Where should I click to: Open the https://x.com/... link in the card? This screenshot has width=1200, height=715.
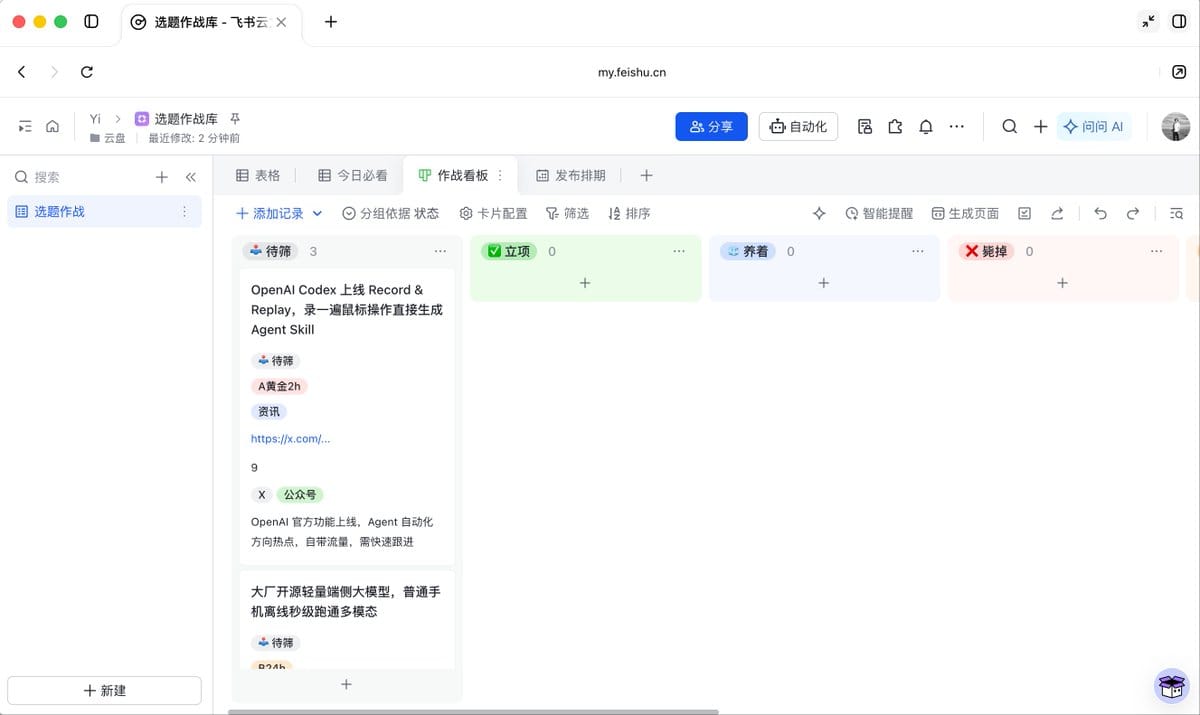click(291, 438)
